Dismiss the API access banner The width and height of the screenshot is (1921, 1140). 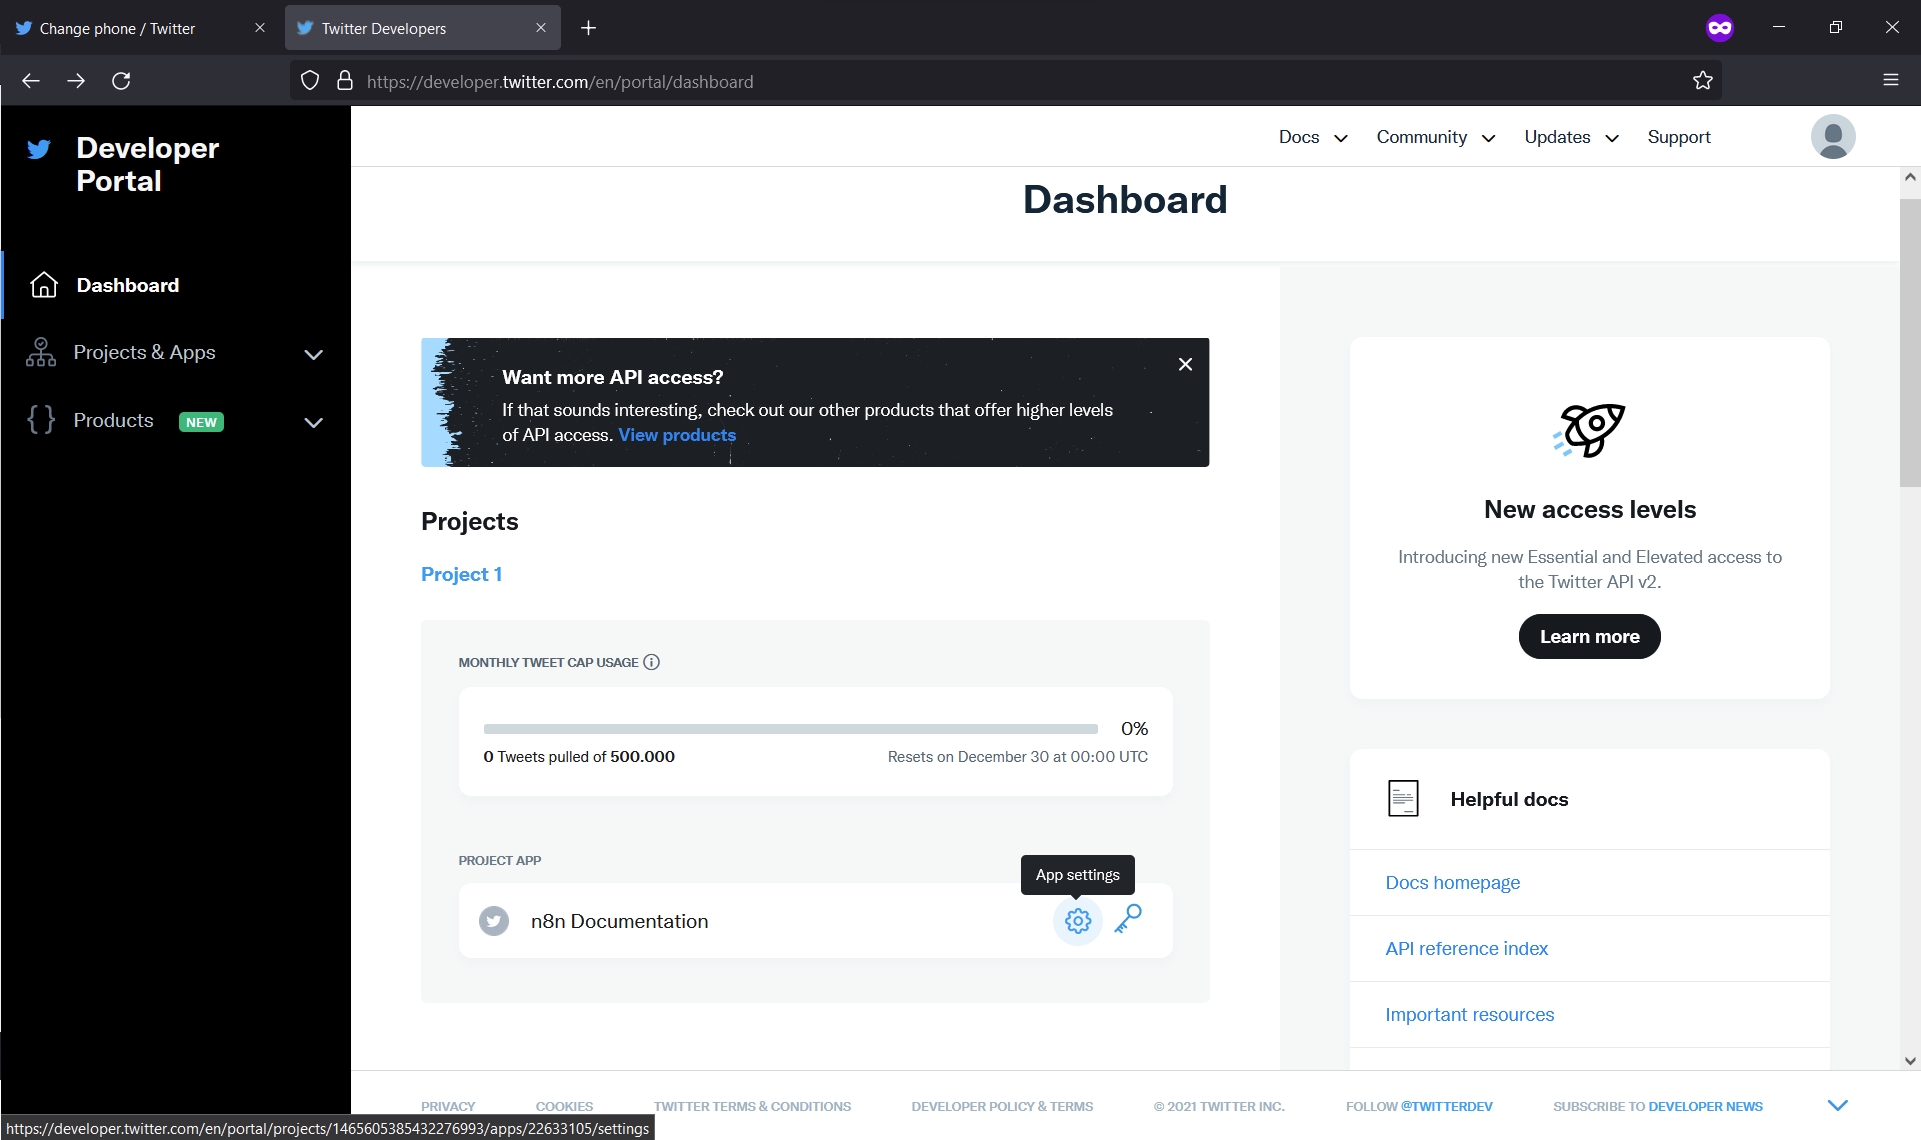[1185, 364]
